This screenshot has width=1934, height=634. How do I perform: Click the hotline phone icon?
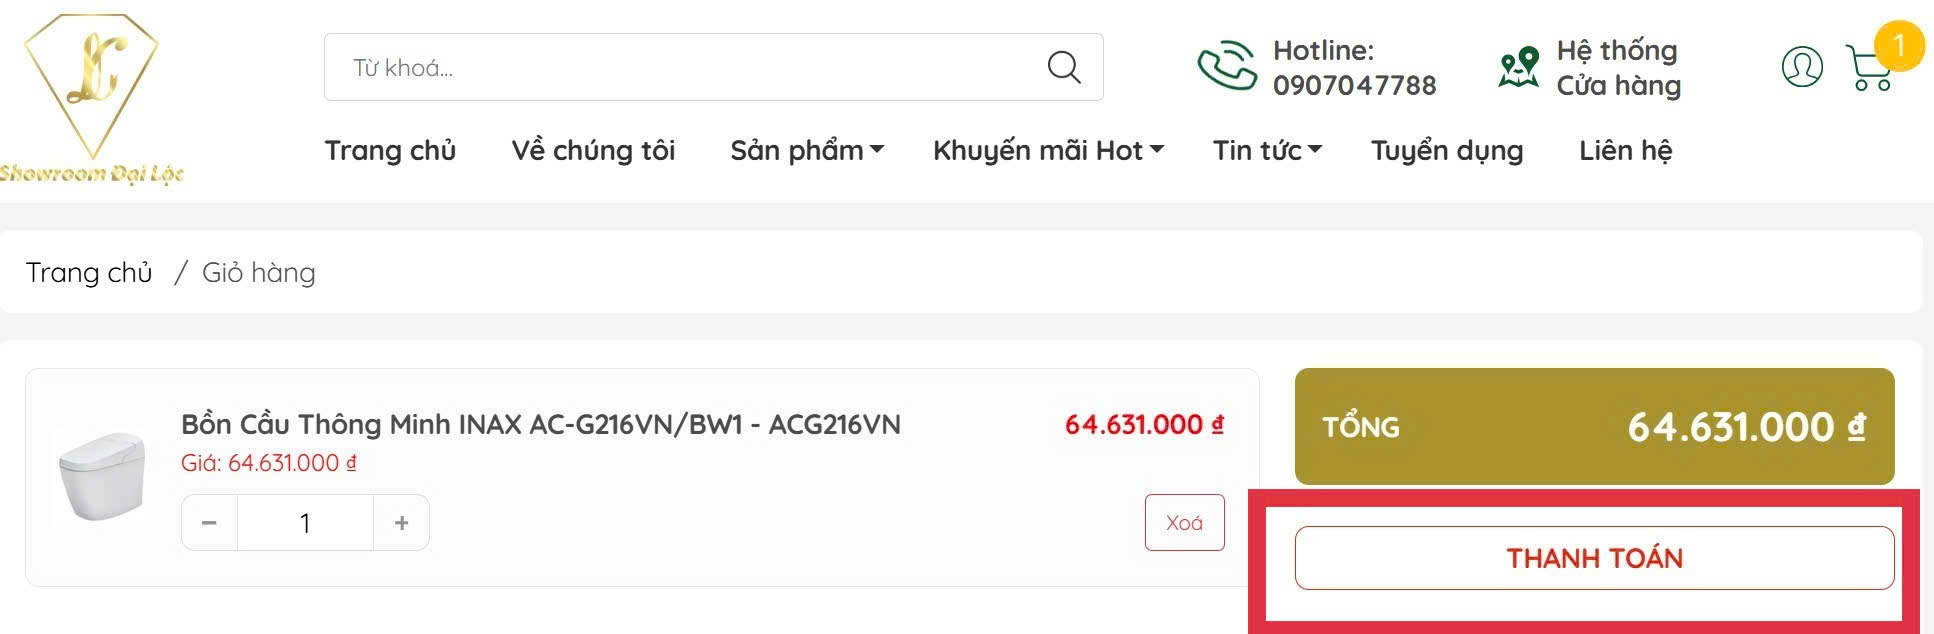pos(1226,66)
